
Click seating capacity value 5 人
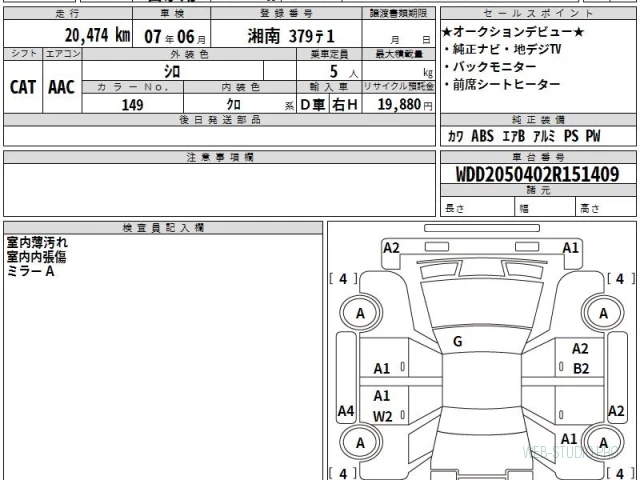click(x=343, y=72)
